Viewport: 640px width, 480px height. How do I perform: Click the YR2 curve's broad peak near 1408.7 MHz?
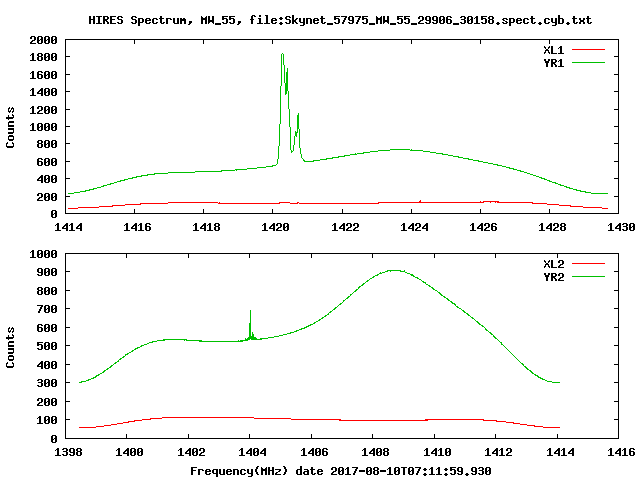(x=395, y=270)
